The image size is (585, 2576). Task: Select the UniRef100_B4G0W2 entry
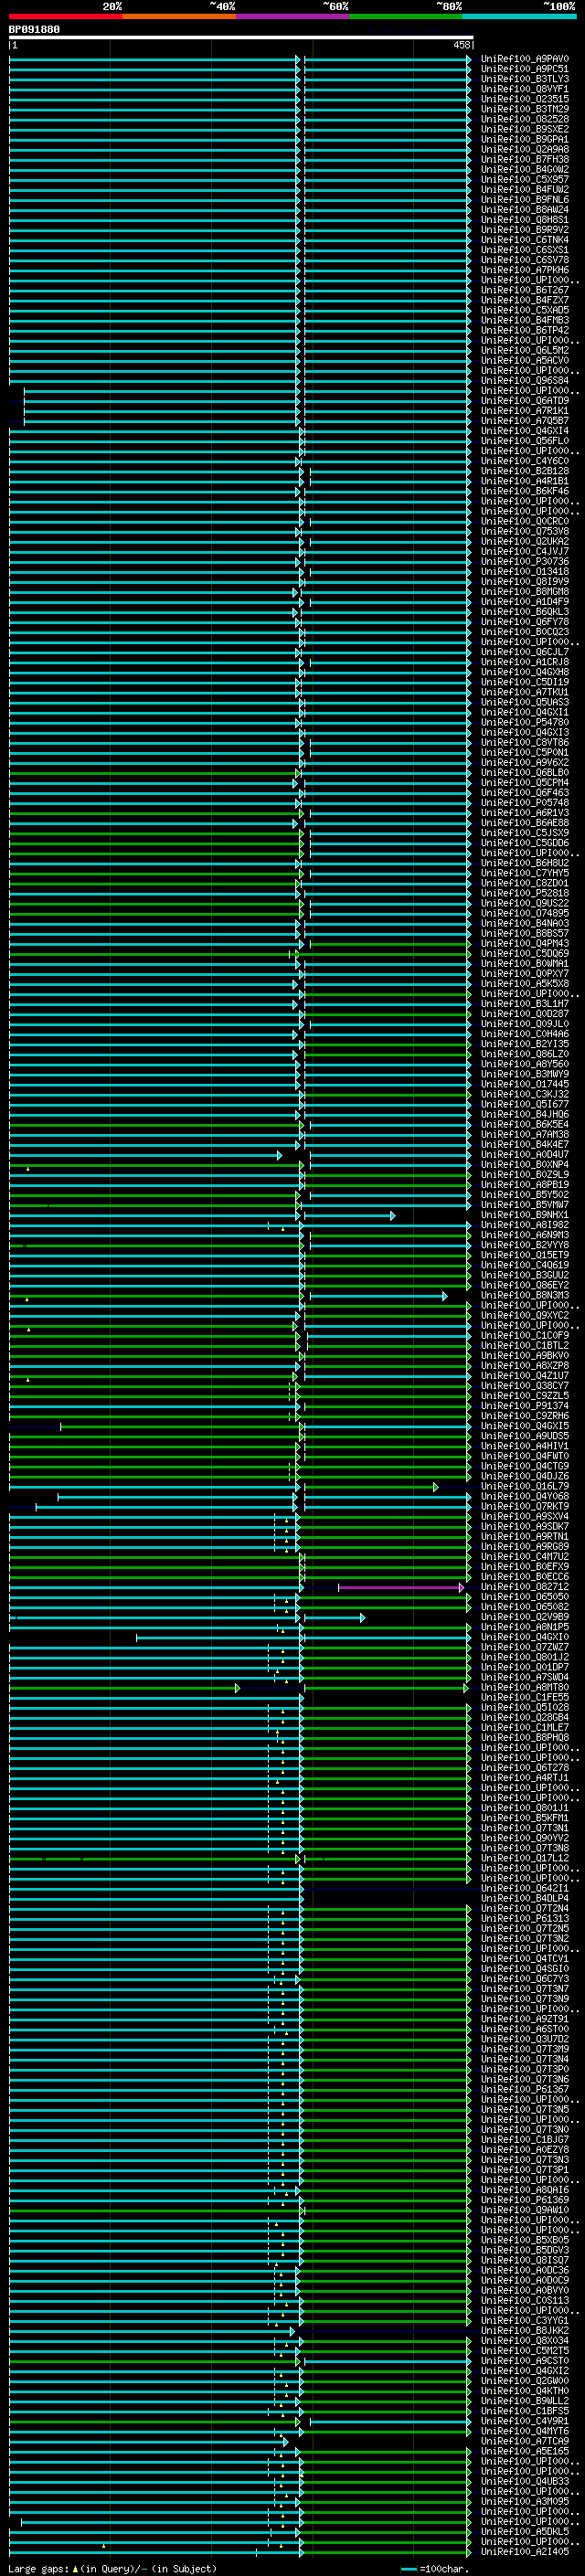click(x=525, y=169)
